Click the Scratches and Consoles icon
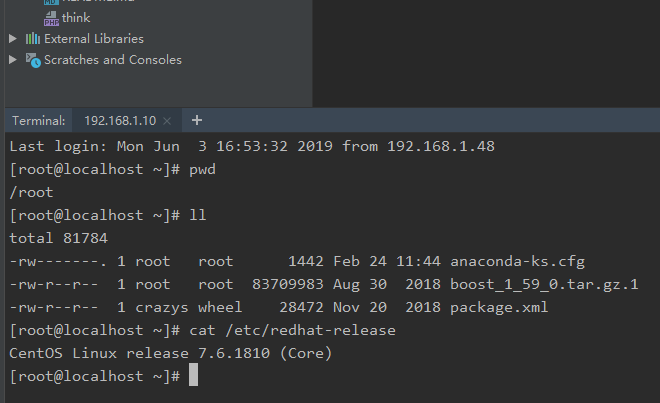Viewport: 660px width, 403px height. point(32,60)
